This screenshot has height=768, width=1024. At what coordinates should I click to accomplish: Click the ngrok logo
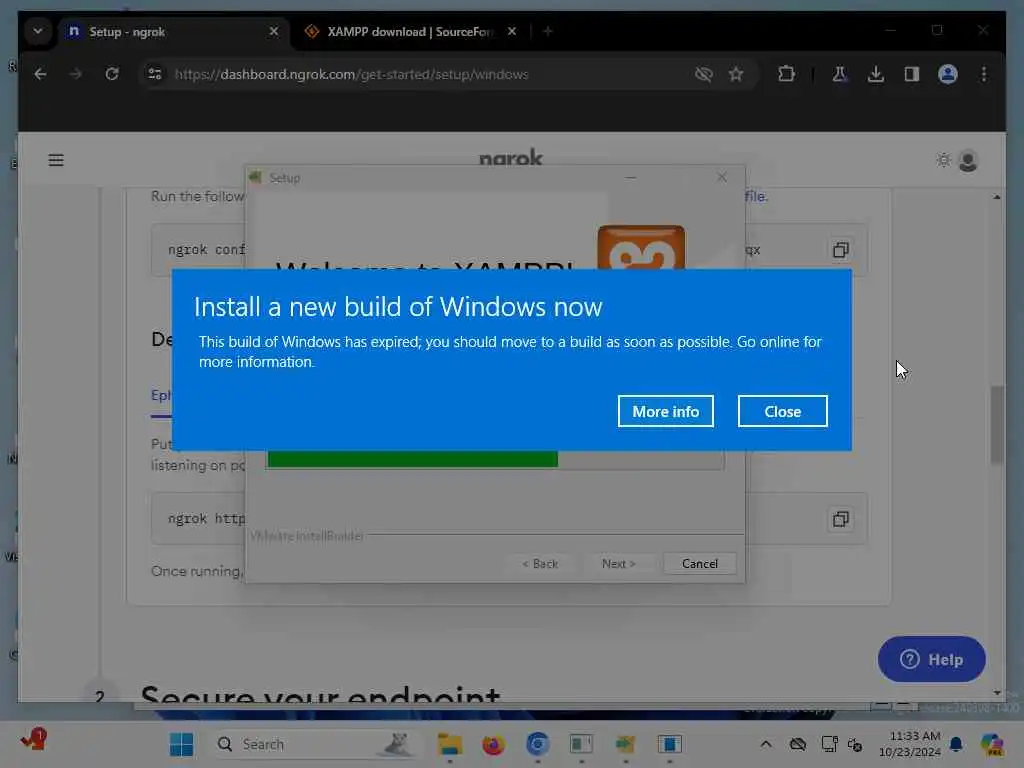click(511, 157)
